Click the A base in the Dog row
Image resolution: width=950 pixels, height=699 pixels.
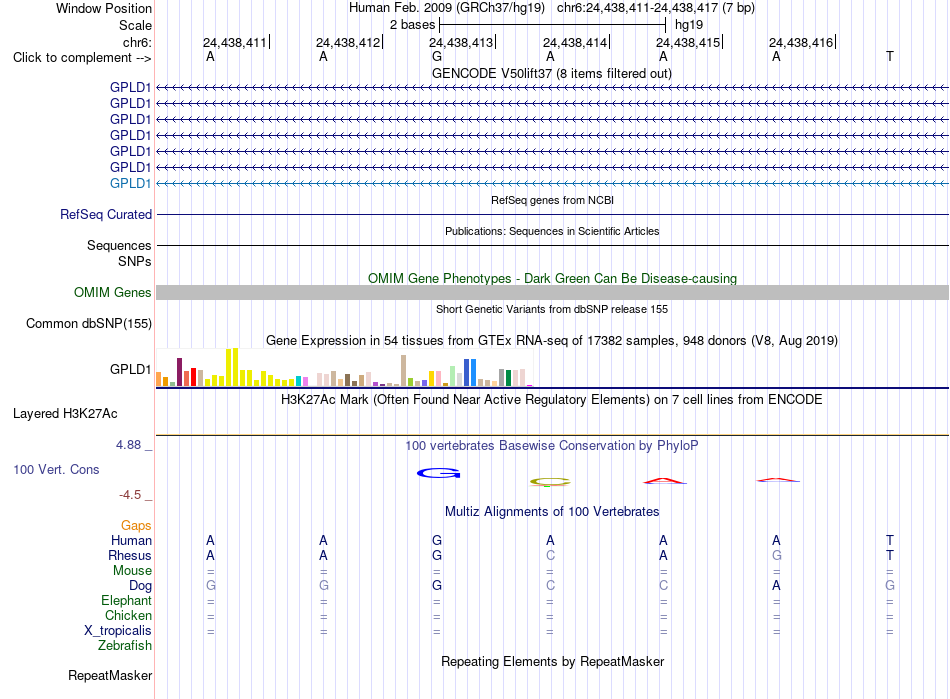click(776, 586)
